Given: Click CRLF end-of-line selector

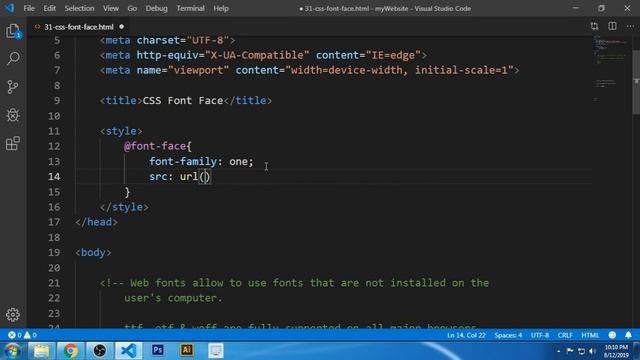Looking at the screenshot, I should click(565, 335).
